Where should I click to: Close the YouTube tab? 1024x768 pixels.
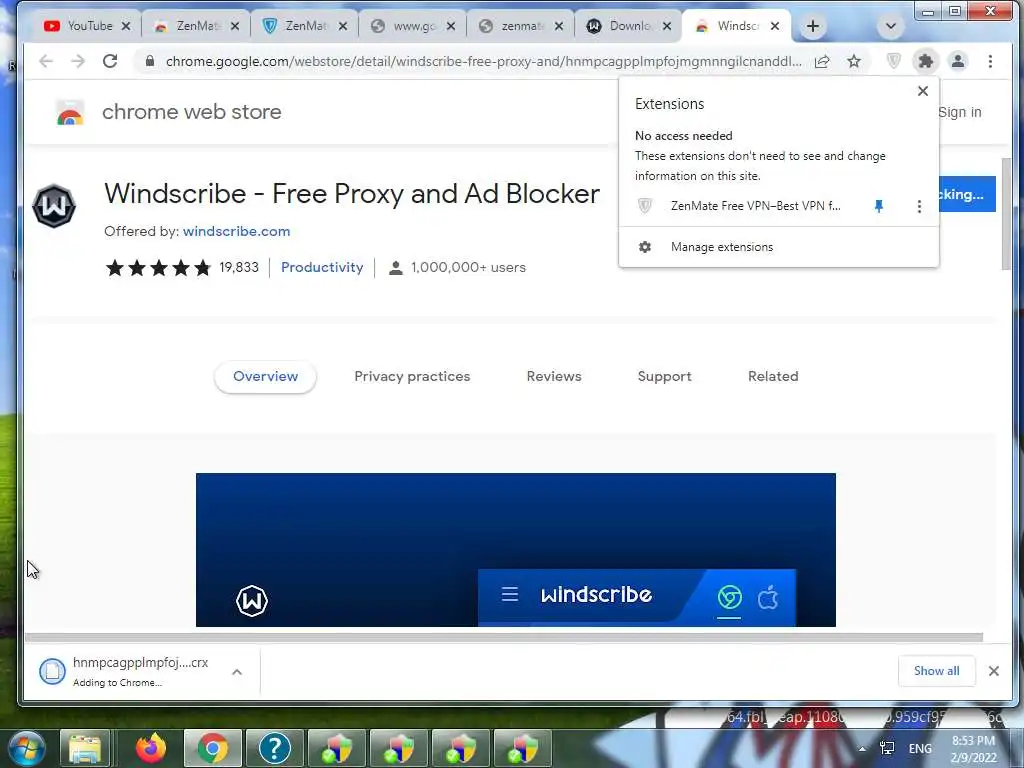pyautogui.click(x=126, y=26)
